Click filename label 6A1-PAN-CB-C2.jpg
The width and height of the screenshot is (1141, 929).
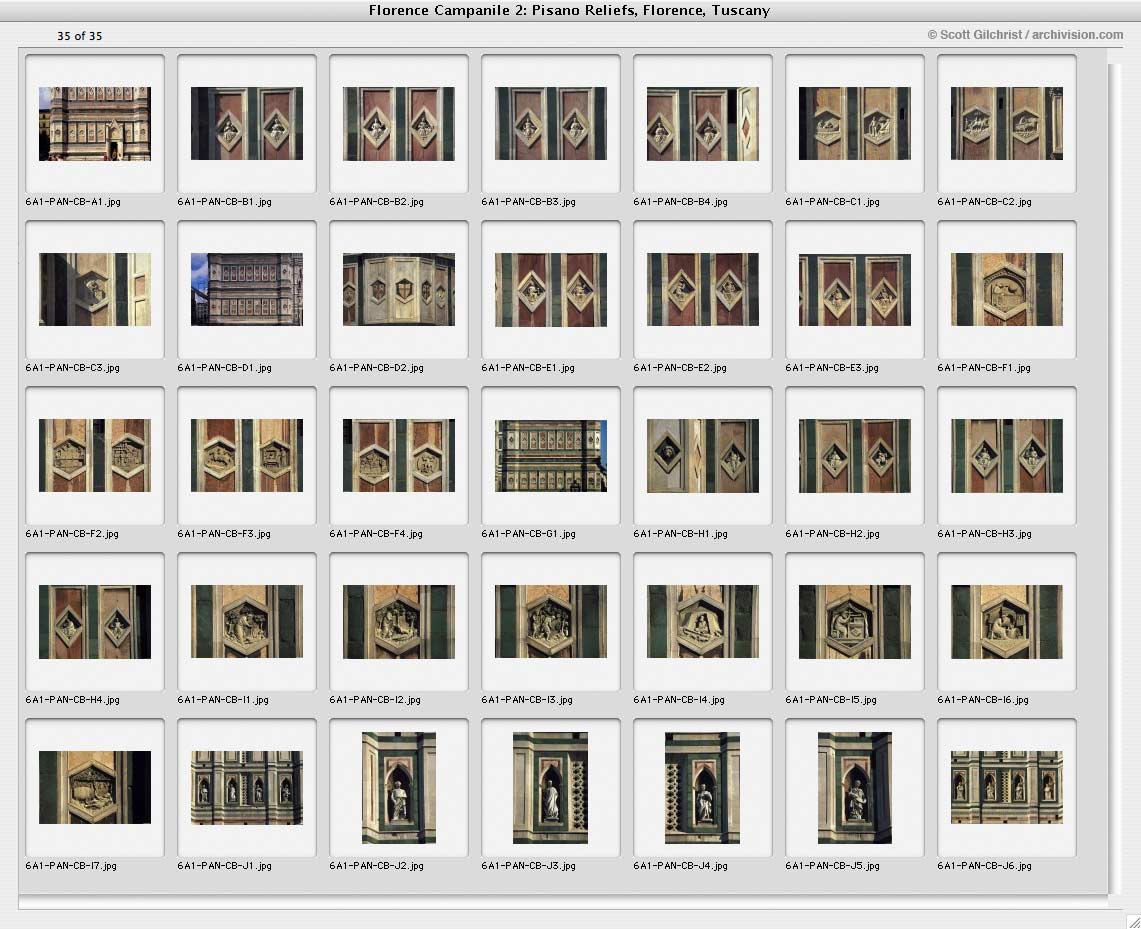[x=985, y=202]
